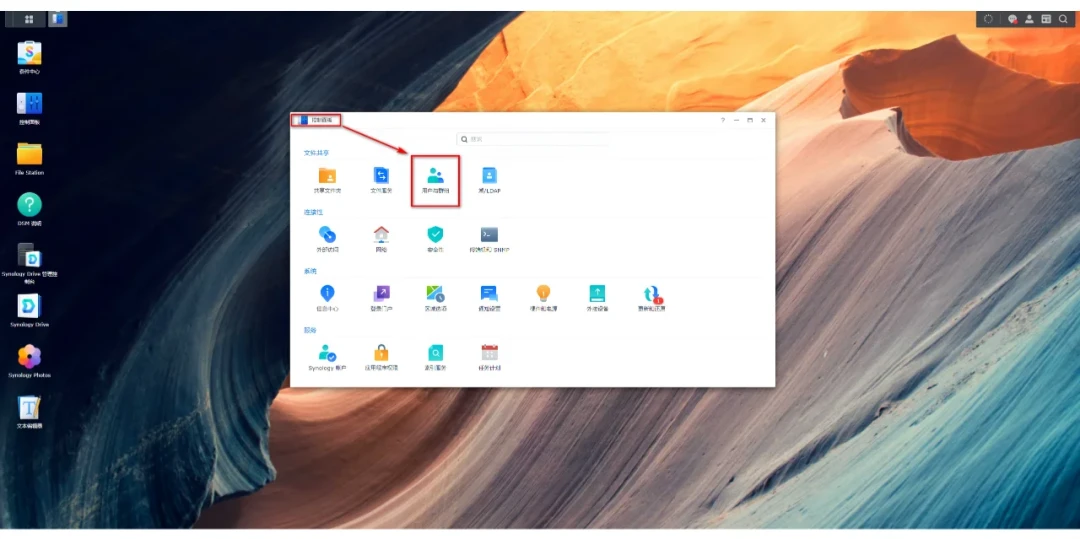
Task: Open Text Editor desktop shortcut
Action: tap(29, 412)
